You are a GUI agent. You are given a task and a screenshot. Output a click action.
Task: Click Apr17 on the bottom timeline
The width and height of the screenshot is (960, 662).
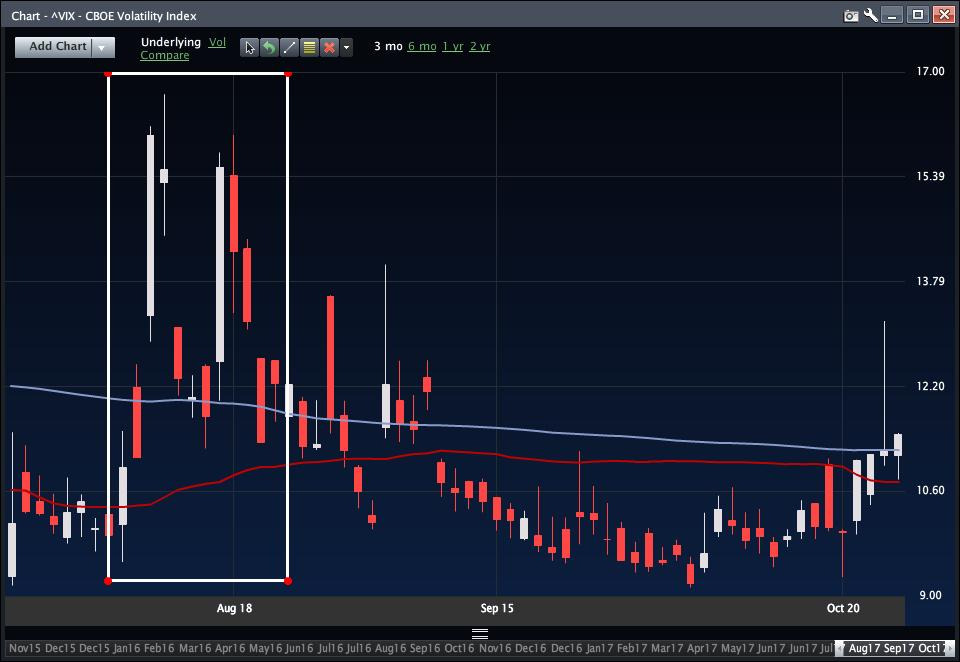click(x=702, y=648)
